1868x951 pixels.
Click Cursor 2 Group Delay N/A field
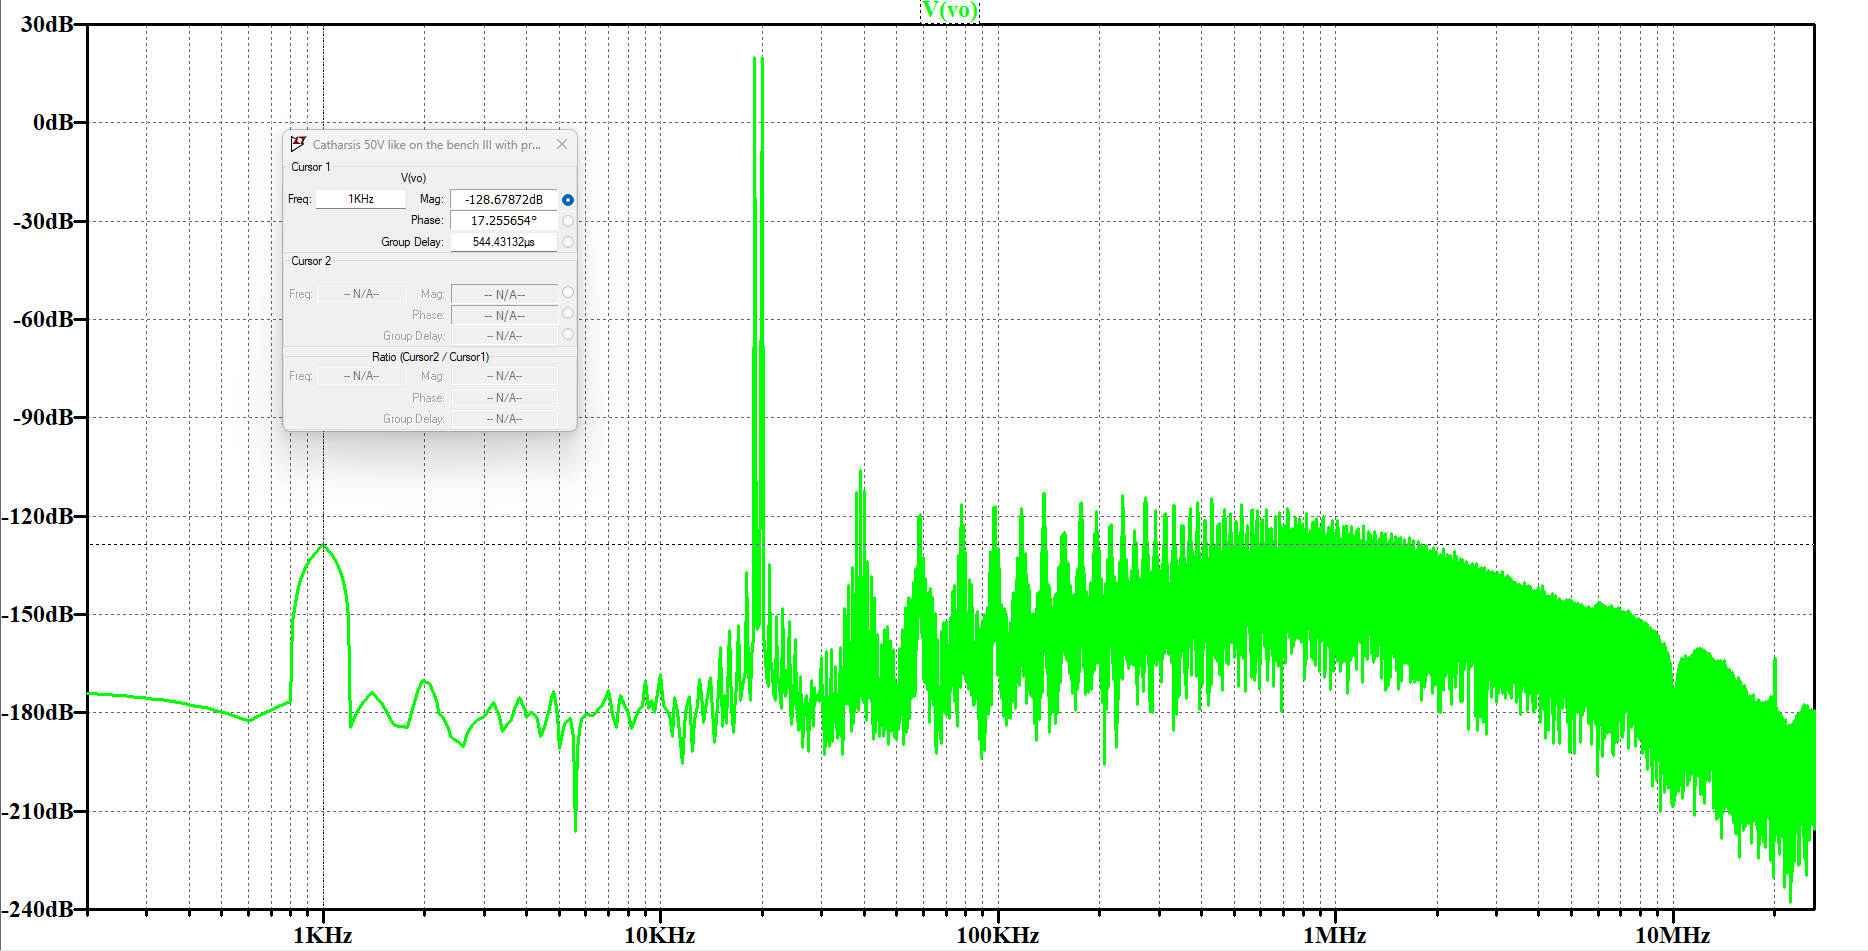tap(503, 336)
